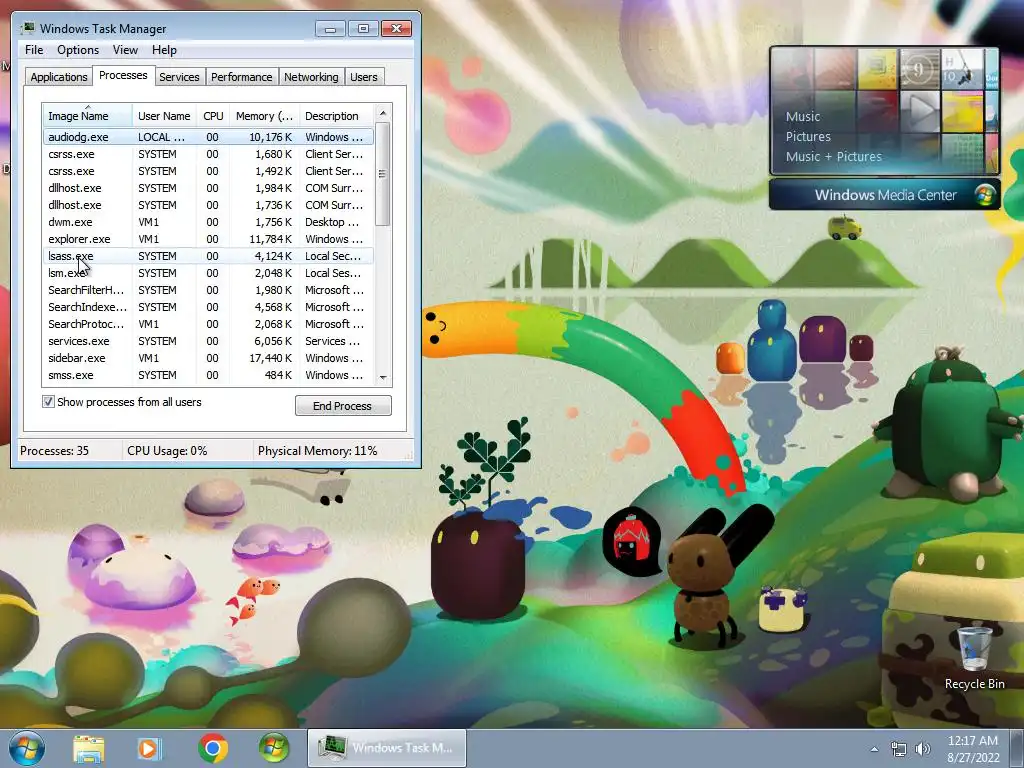Select Music in Media Center gadget
Image resolution: width=1024 pixels, height=768 pixels.
803,116
